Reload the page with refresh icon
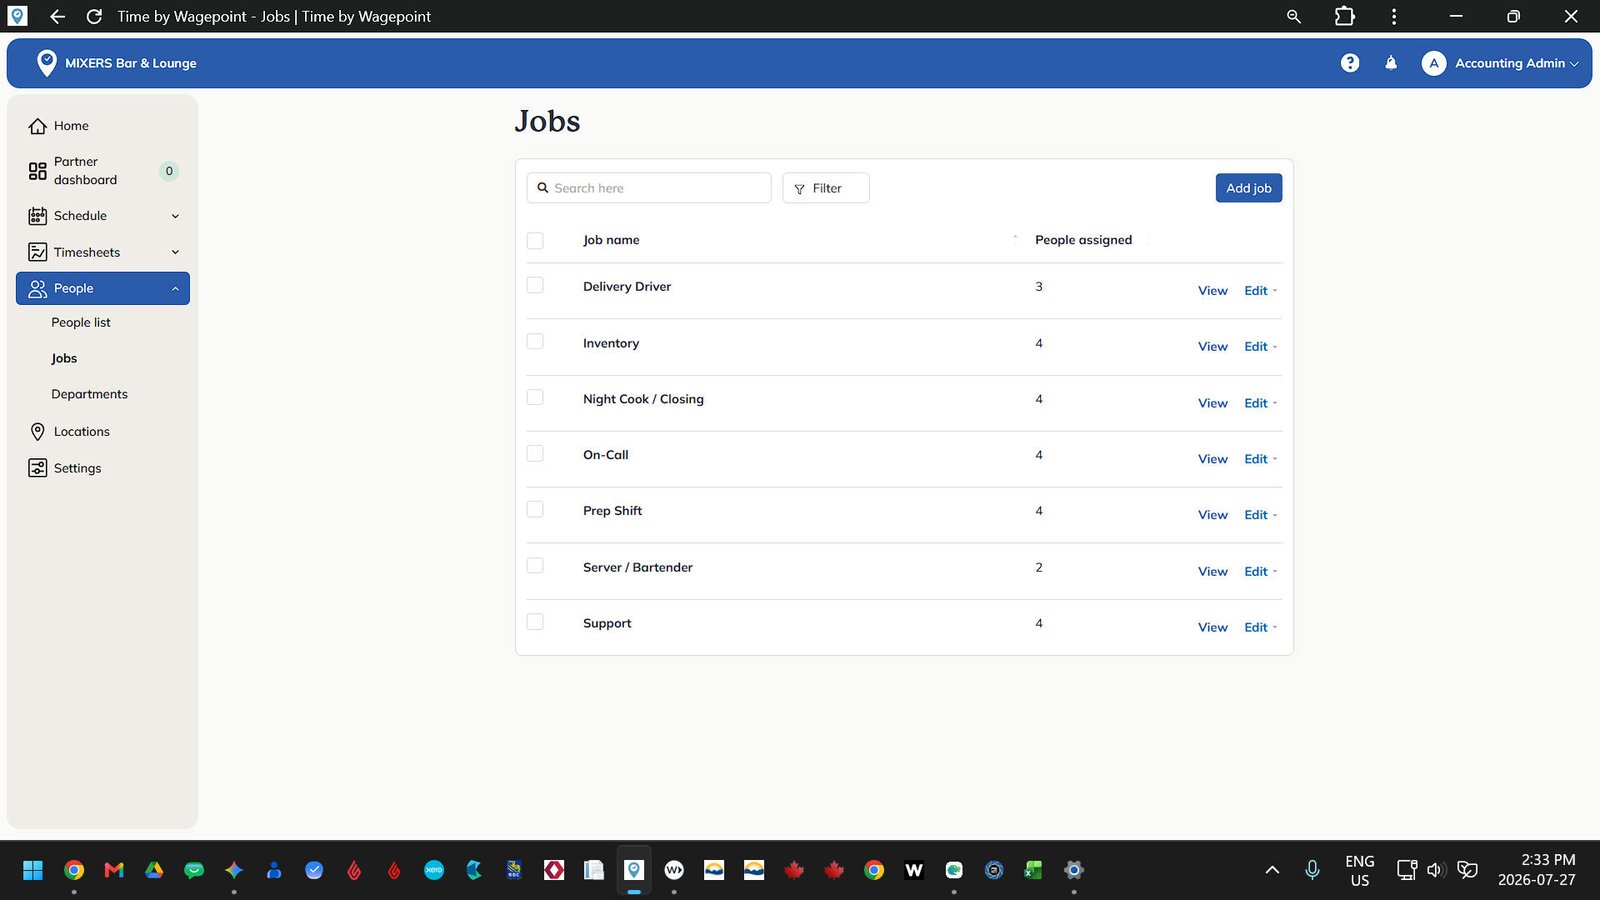Viewport: 1600px width, 900px height. (94, 16)
